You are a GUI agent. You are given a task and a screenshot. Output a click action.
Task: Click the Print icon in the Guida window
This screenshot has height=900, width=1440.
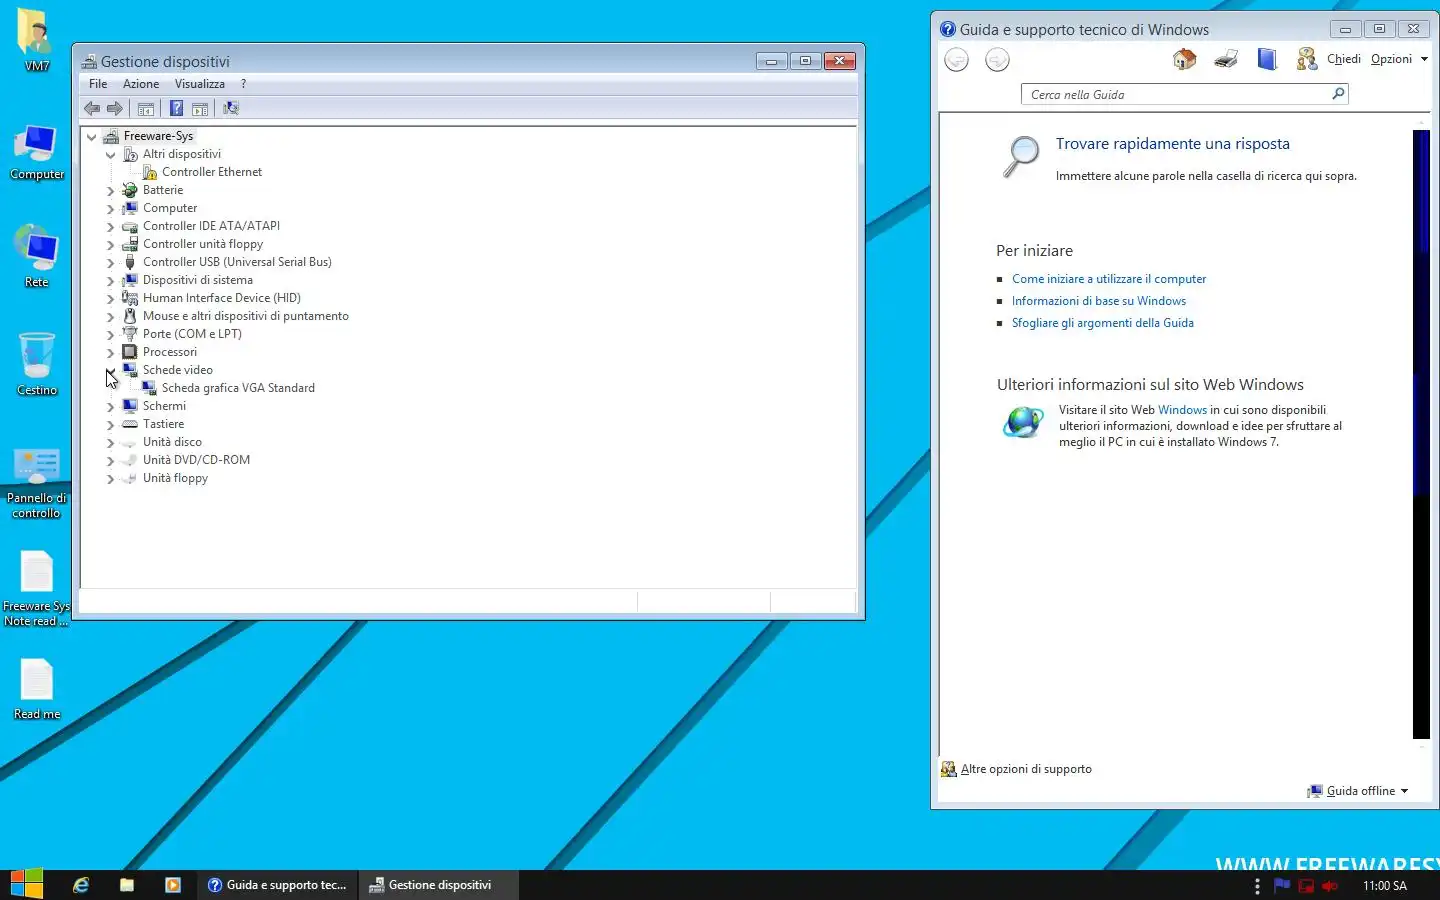(x=1226, y=59)
